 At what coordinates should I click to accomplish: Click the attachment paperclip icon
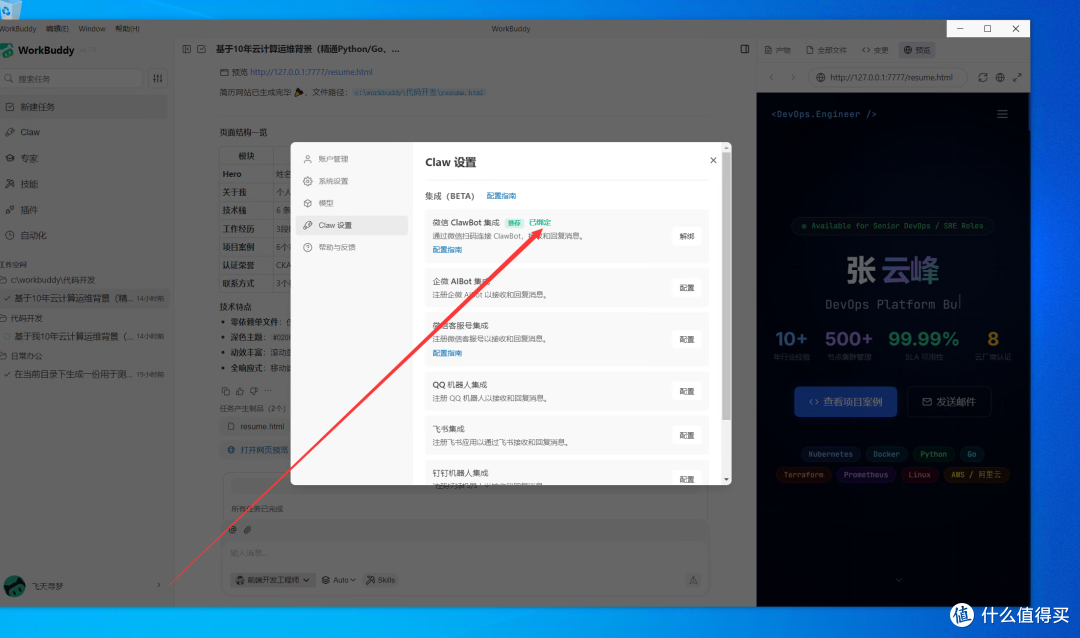coord(247,530)
